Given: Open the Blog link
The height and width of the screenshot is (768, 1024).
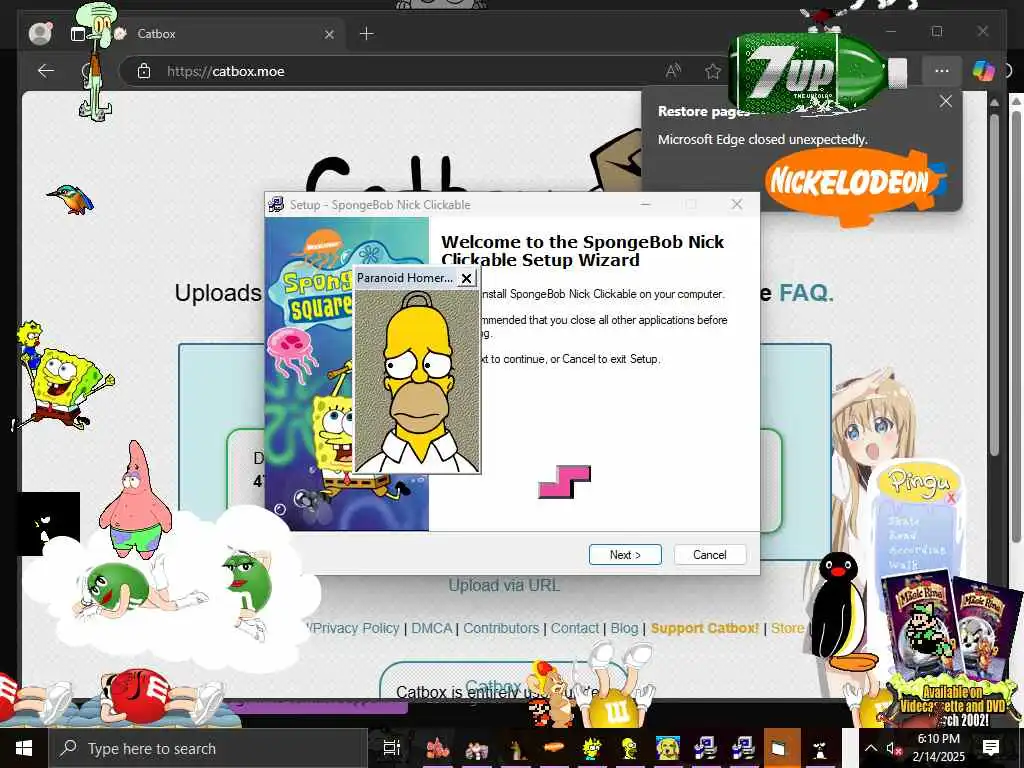Looking at the screenshot, I should click(624, 628).
